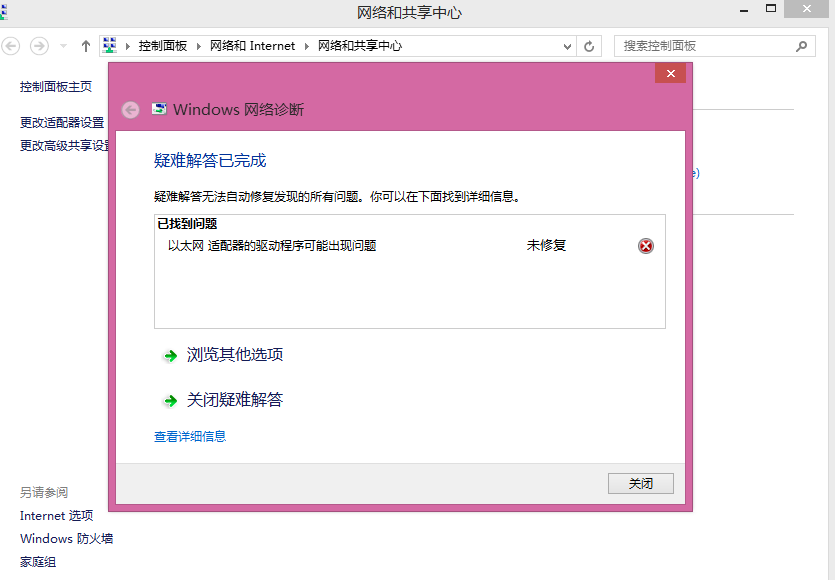Expand the chevron after 网络和 Internet
This screenshot has height=580, width=835.
coord(307,46)
